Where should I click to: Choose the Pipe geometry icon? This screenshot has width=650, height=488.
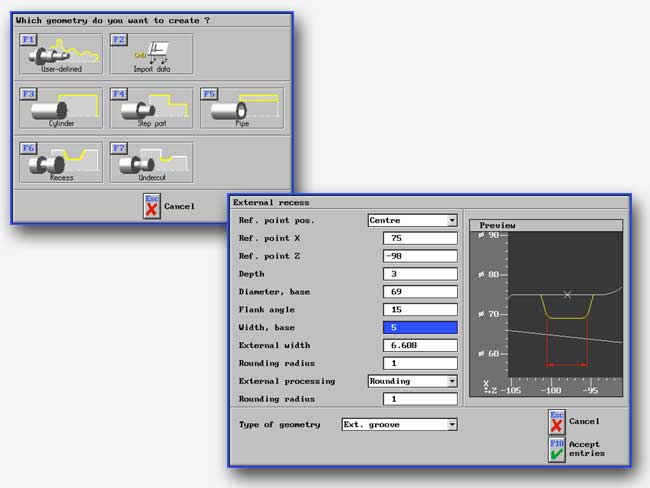242,108
